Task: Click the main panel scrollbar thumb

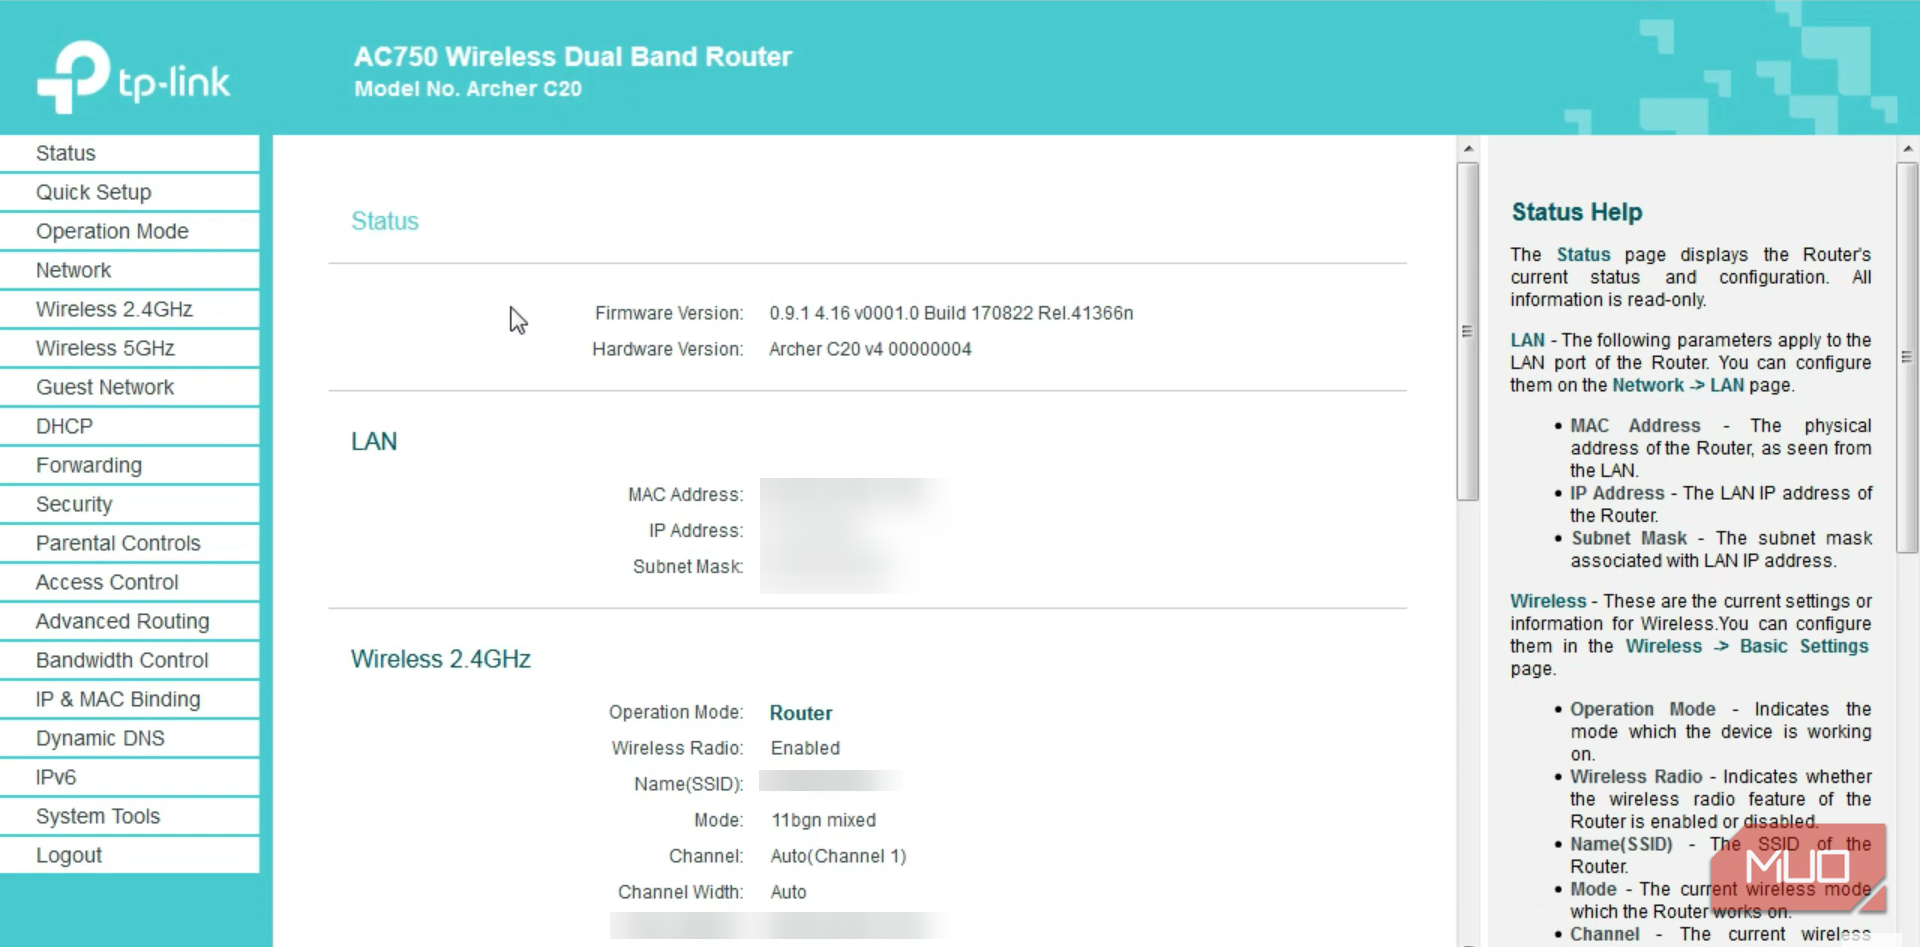Action: point(1468,331)
